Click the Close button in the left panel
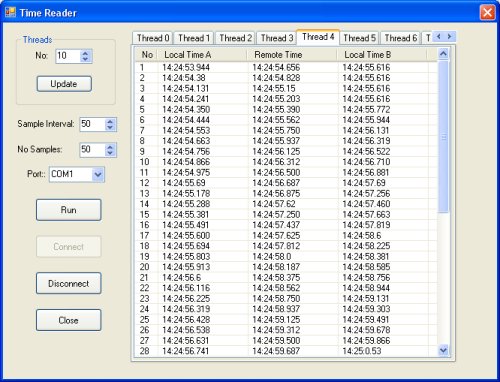This screenshot has height=382, width=500. click(x=68, y=320)
